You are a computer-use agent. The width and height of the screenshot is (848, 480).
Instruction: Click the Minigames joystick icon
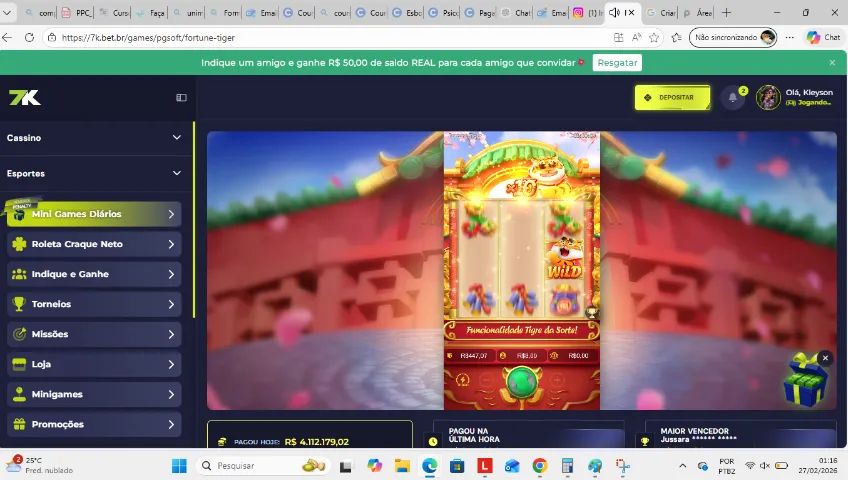[x=19, y=395]
